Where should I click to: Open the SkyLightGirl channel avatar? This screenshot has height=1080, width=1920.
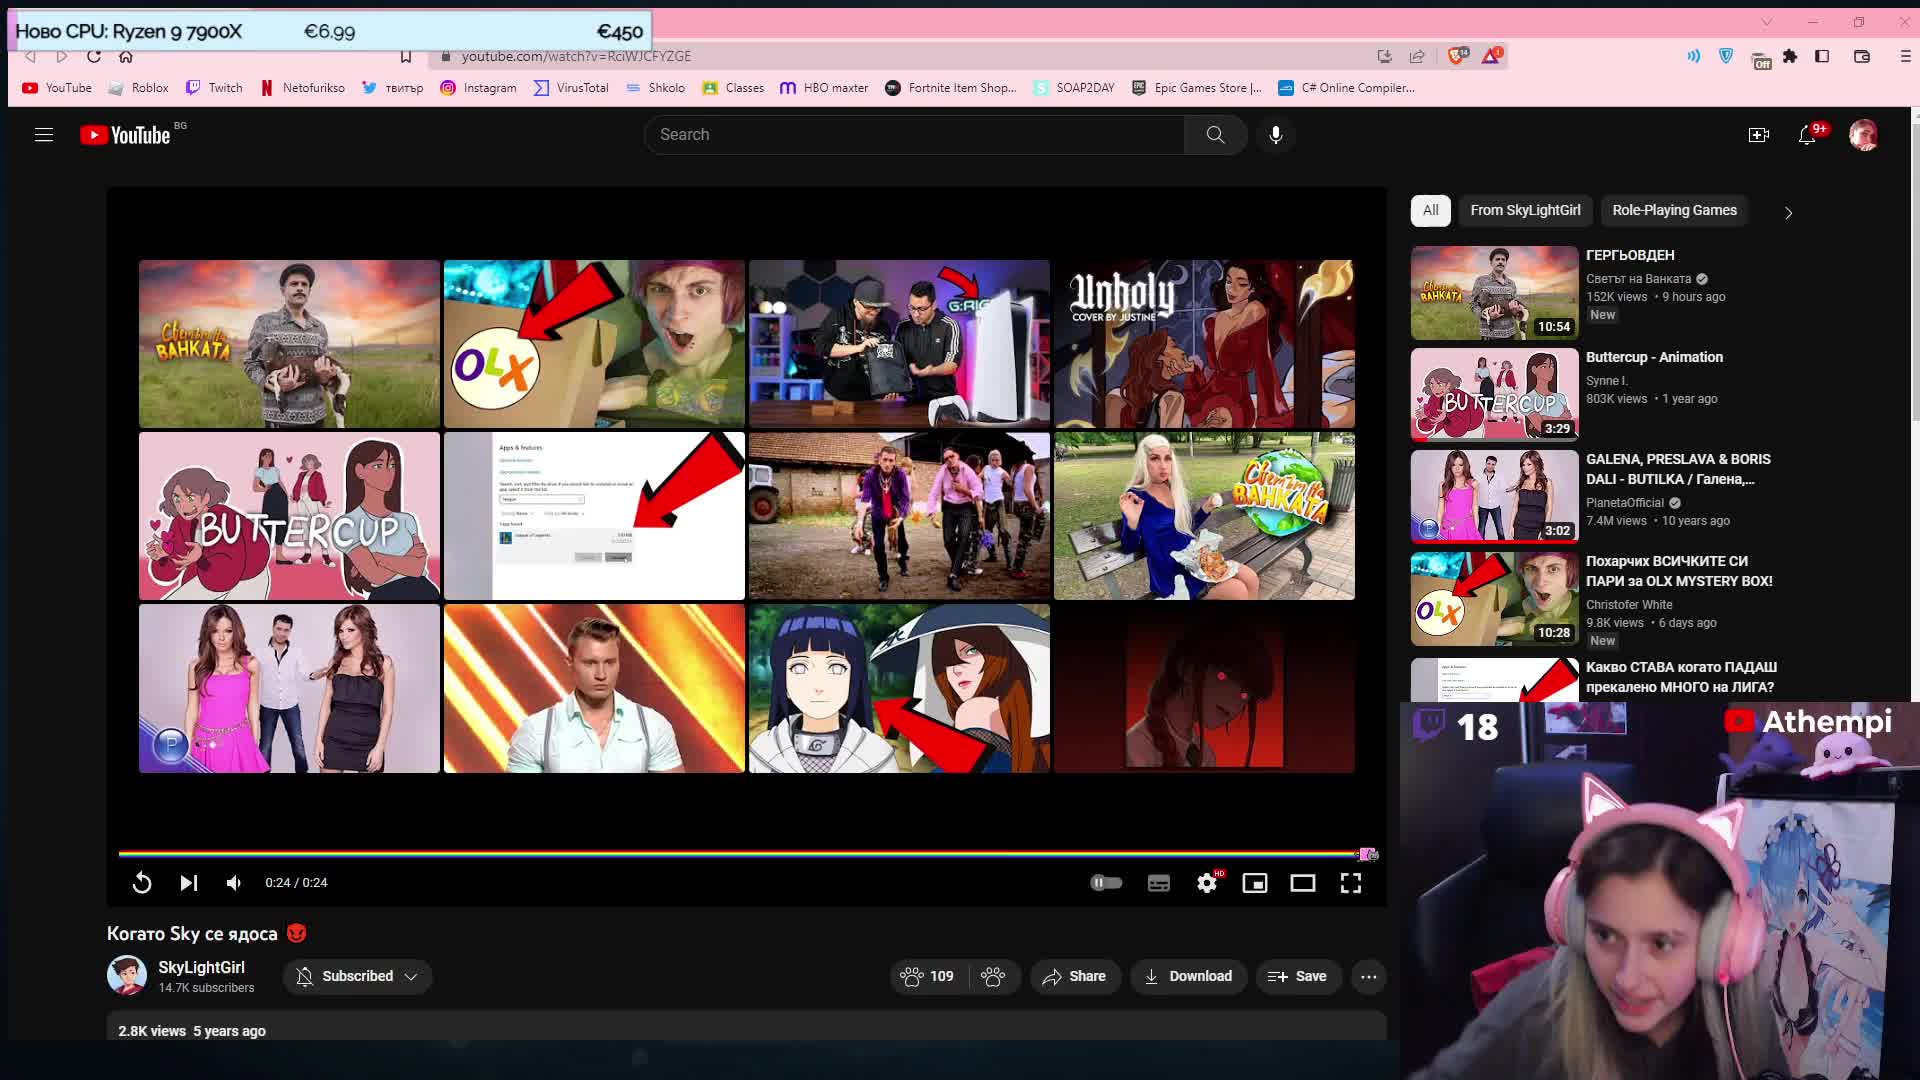(127, 975)
